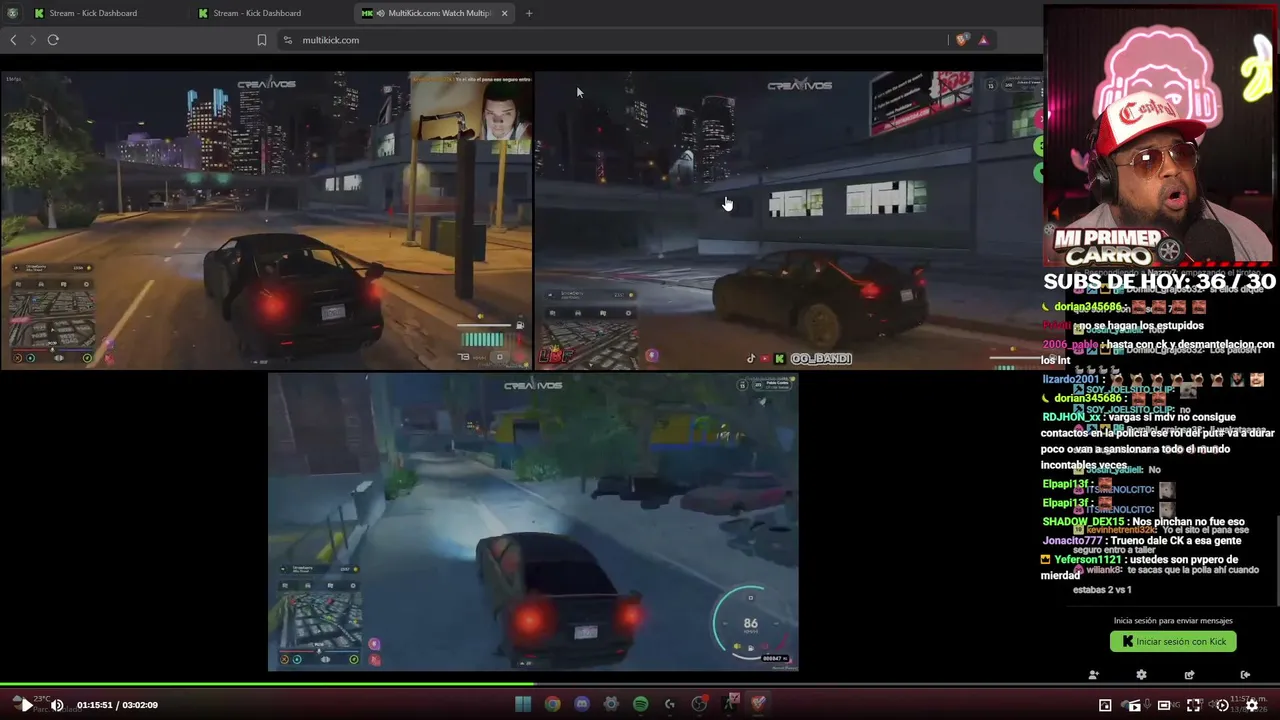Open the Brave Rewards triangle icon

tap(983, 40)
